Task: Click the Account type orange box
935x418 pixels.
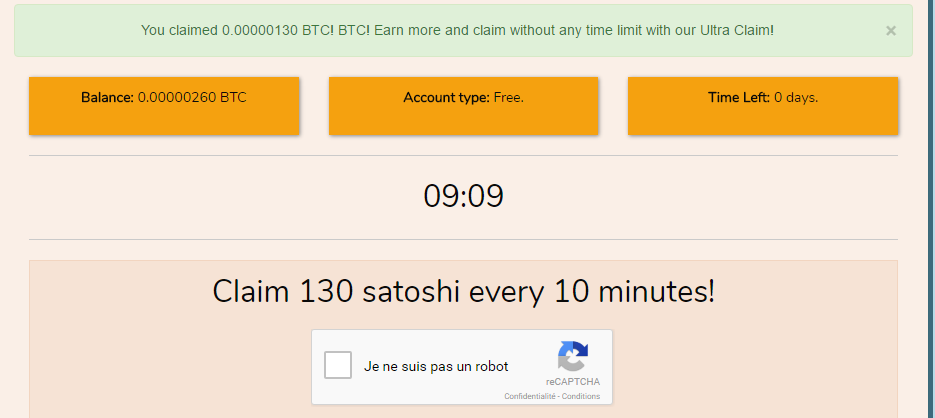Action: click(x=463, y=106)
